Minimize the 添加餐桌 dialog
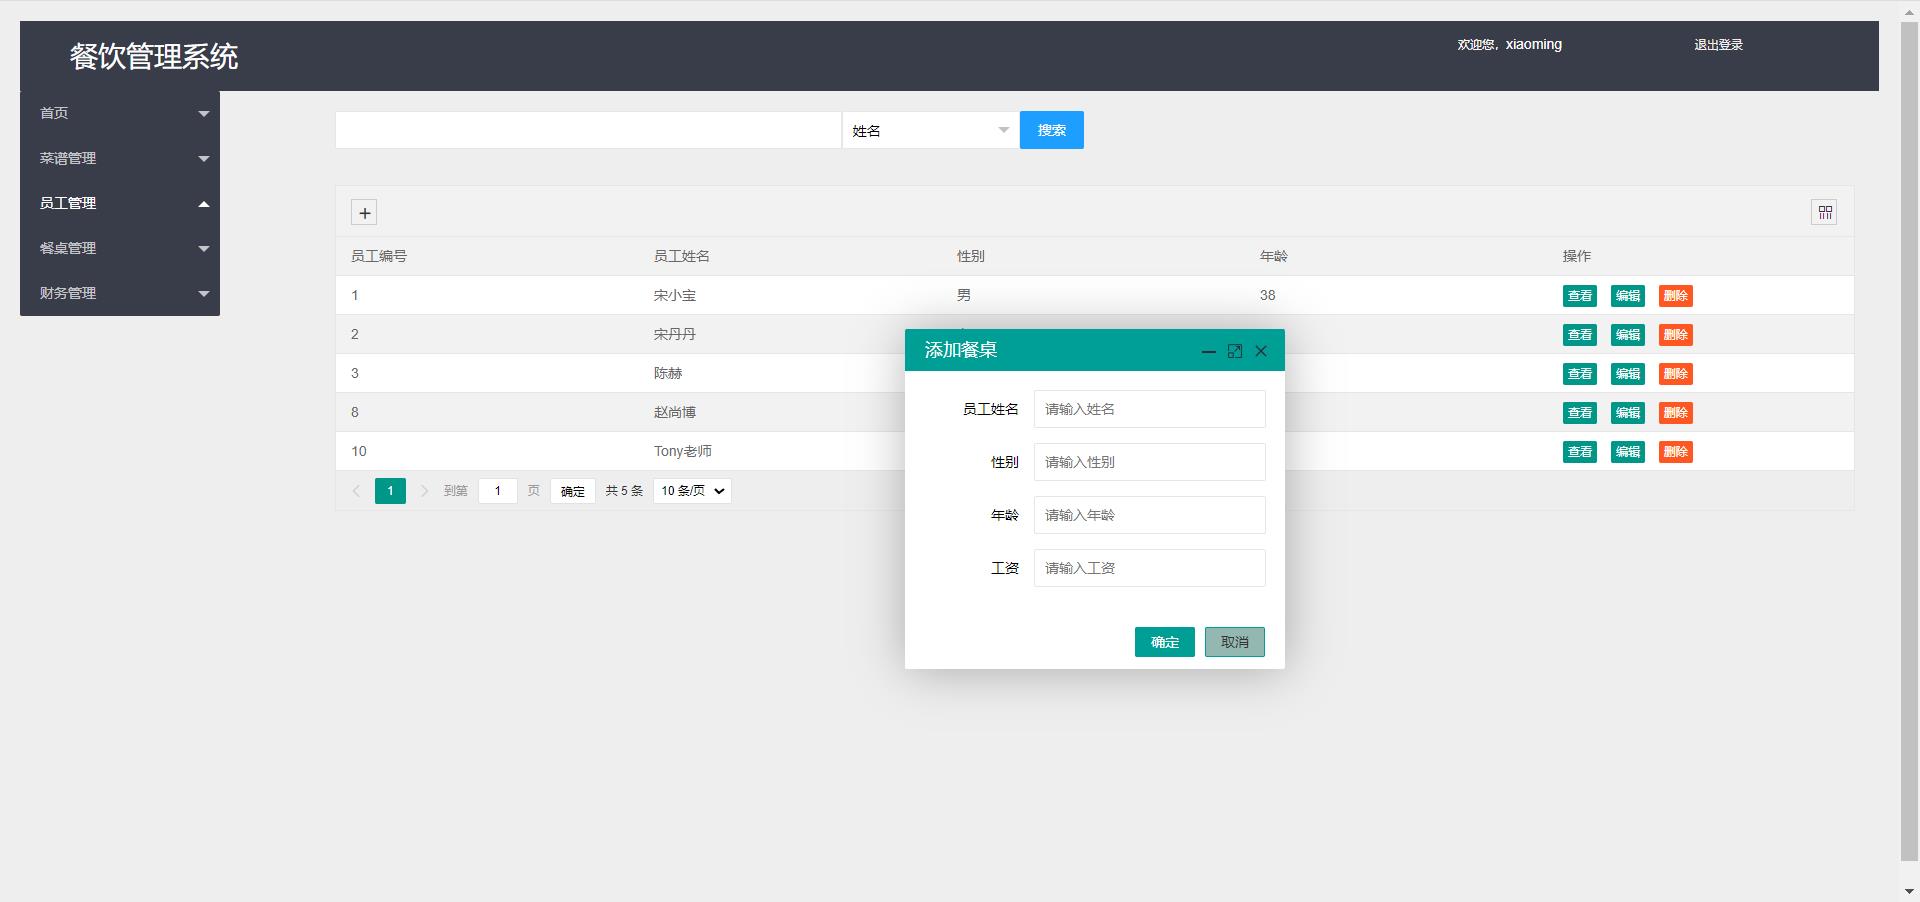Image resolution: width=1920 pixels, height=902 pixels. click(x=1208, y=351)
